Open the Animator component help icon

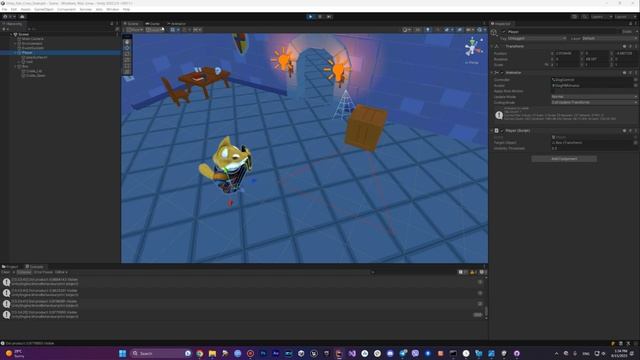624,73
